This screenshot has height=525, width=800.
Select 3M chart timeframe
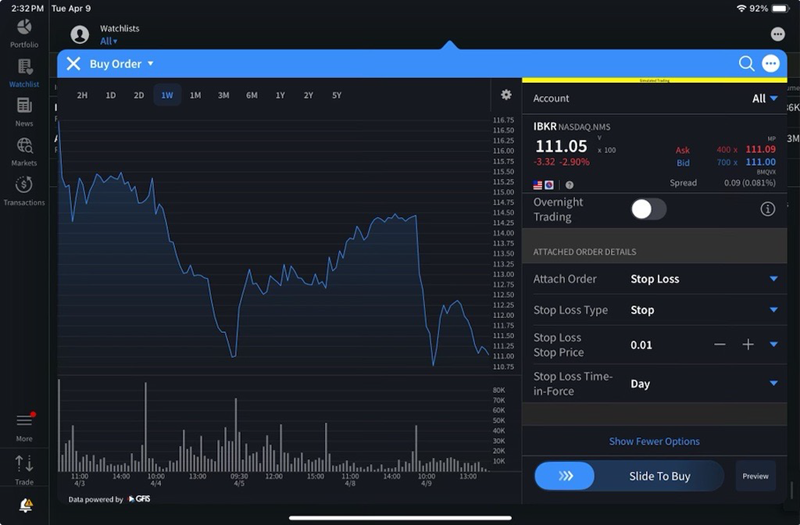tap(223, 95)
